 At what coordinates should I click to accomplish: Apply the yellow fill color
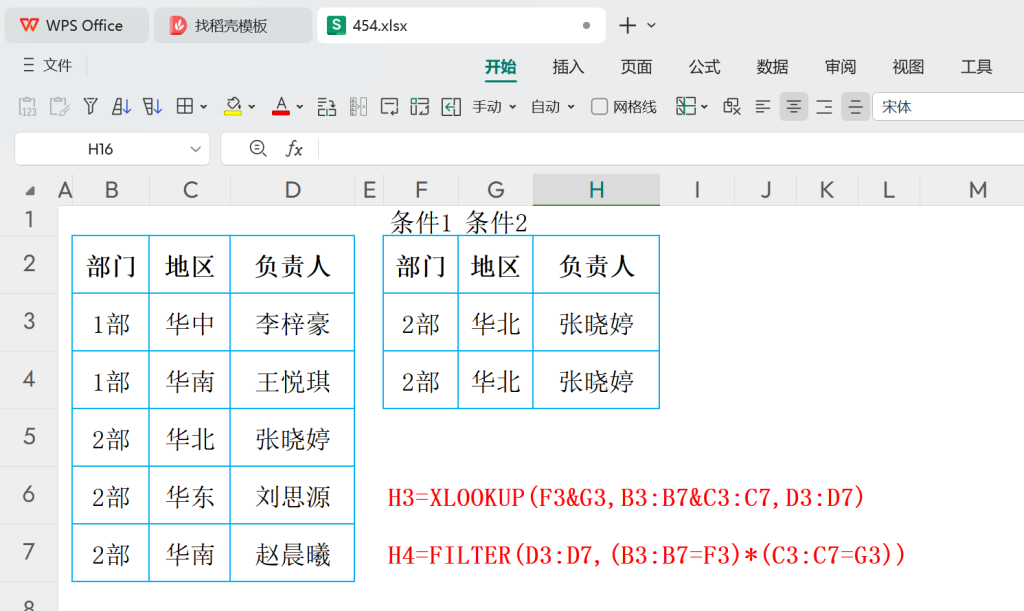[x=232, y=106]
